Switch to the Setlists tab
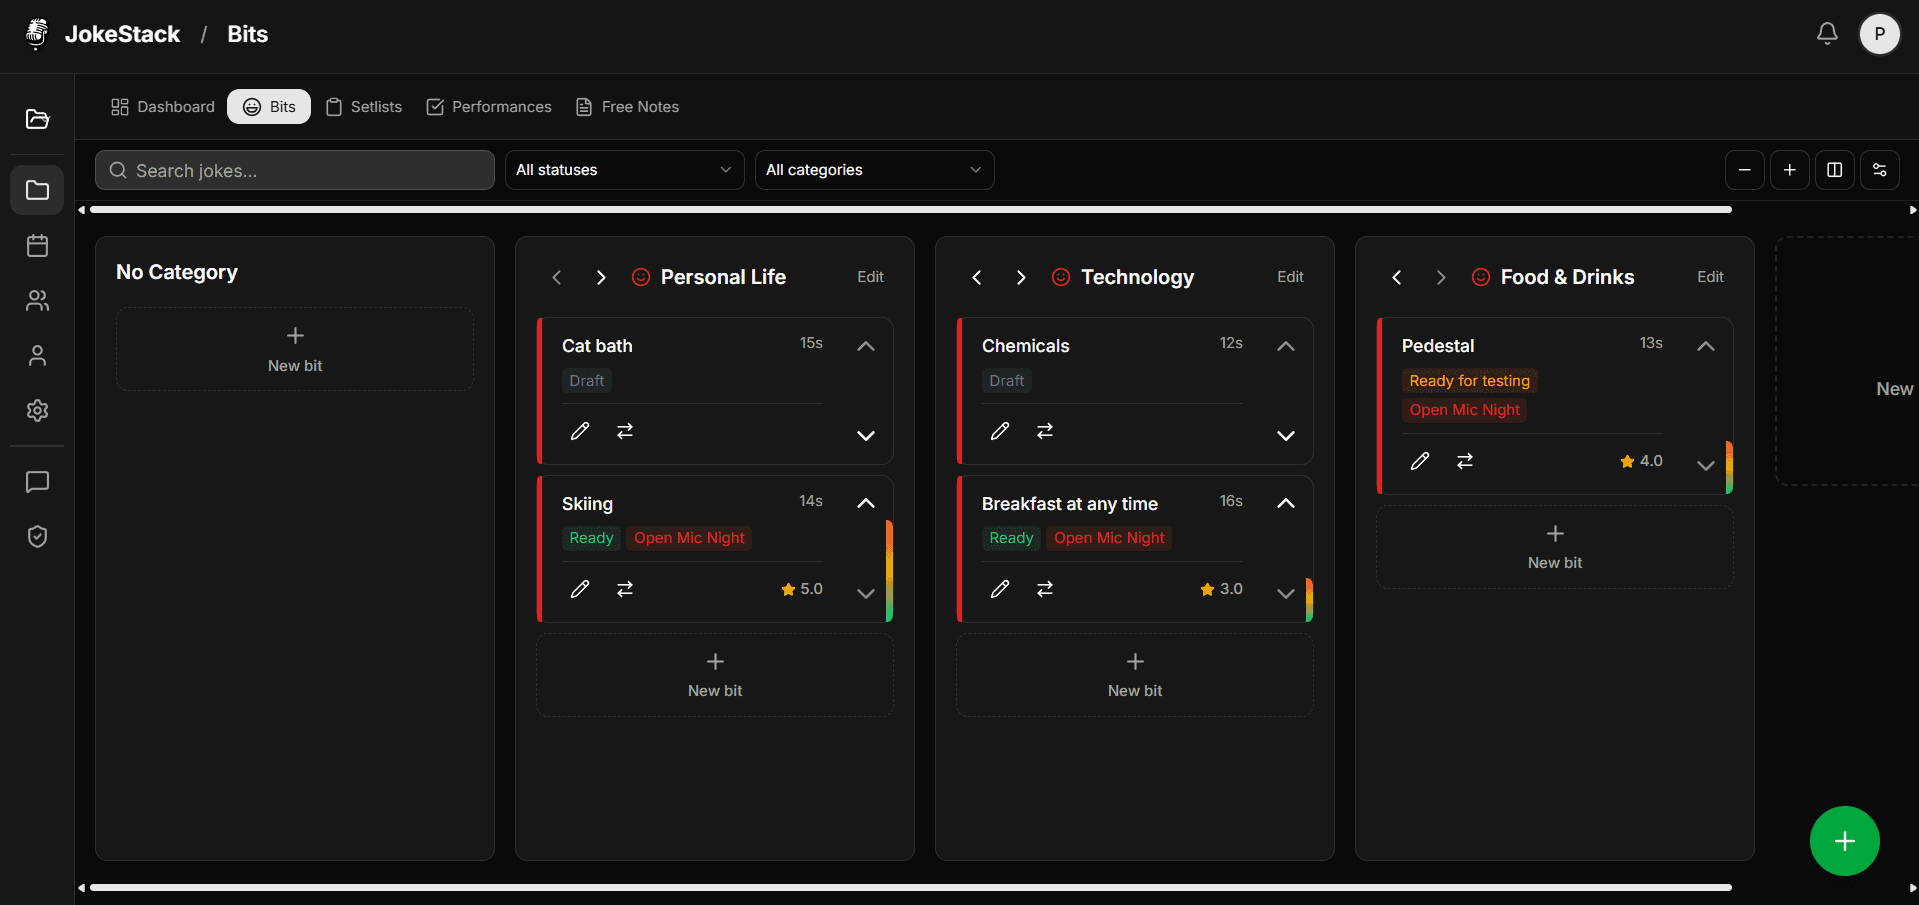Viewport: 1919px width, 905px height. [x=364, y=107]
